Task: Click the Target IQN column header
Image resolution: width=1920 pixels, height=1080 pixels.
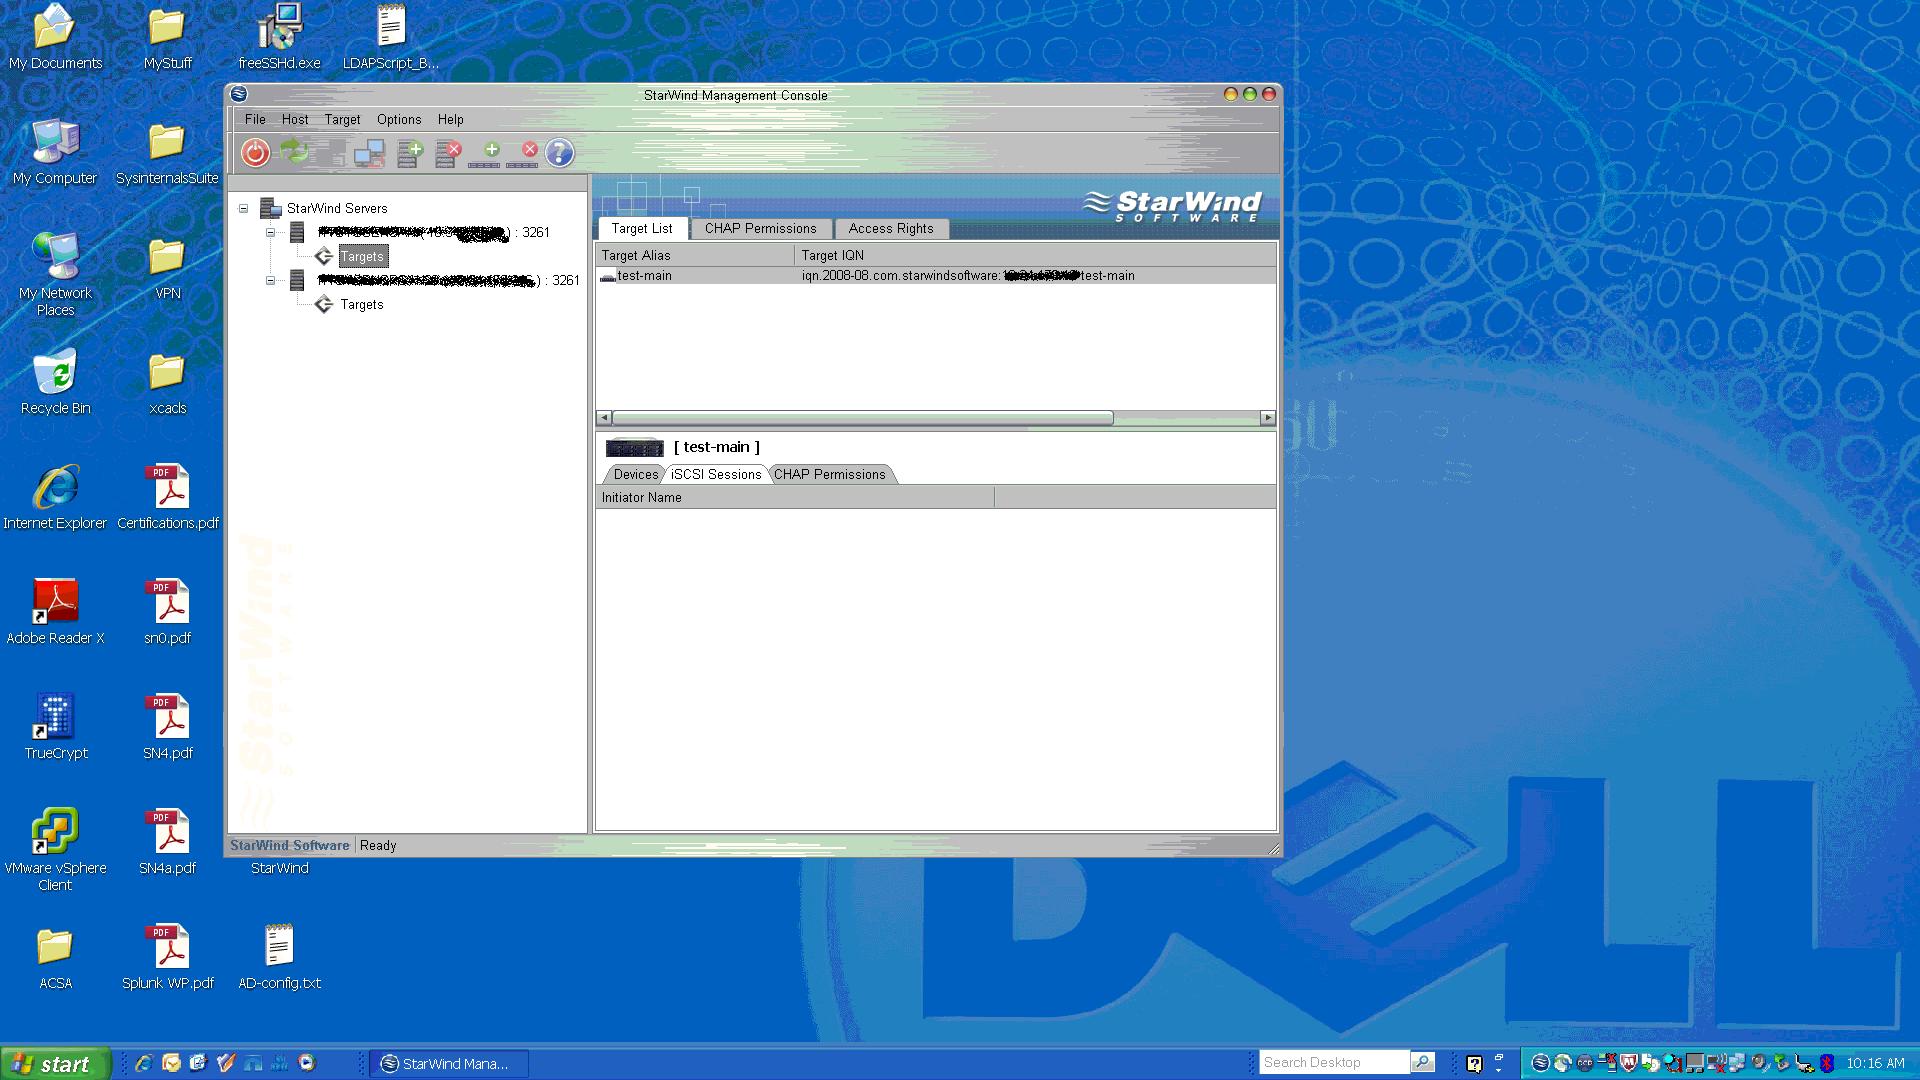Action: (1035, 255)
